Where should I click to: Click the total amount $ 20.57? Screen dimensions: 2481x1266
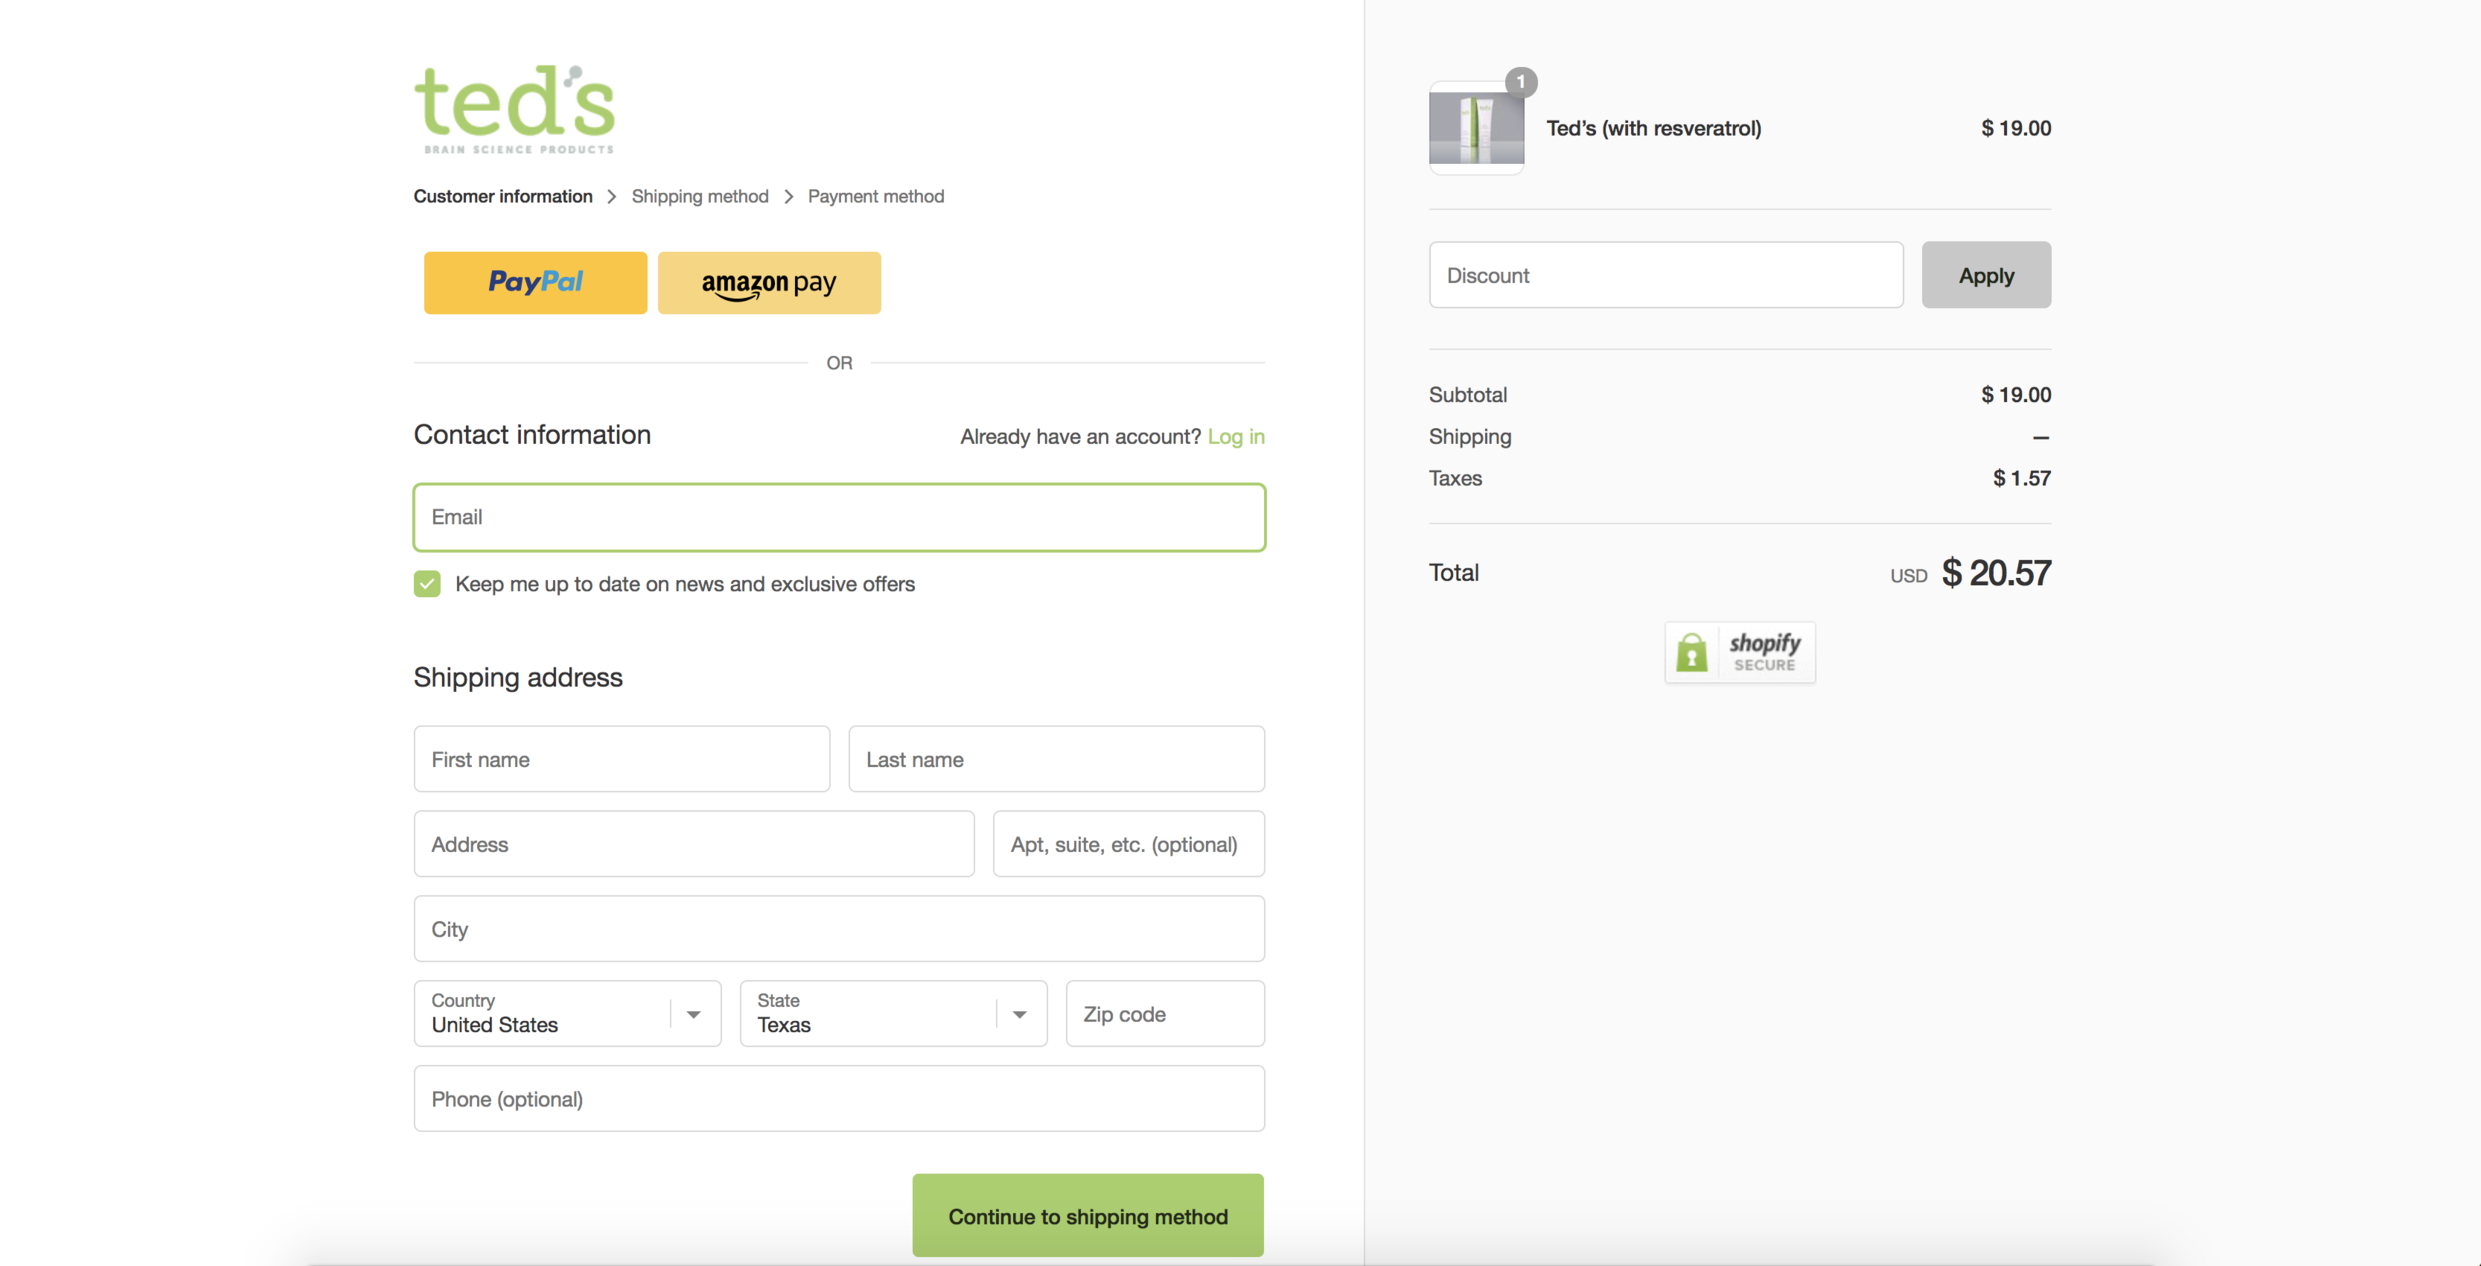pos(1996,573)
